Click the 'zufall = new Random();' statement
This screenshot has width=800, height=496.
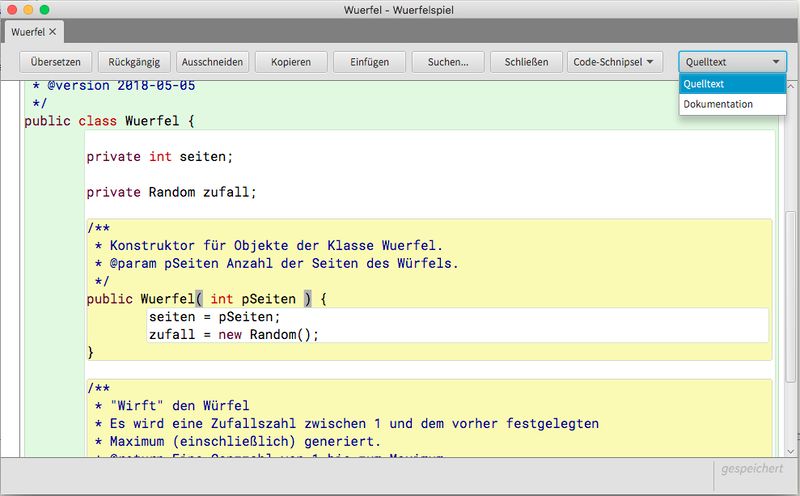tap(234, 335)
